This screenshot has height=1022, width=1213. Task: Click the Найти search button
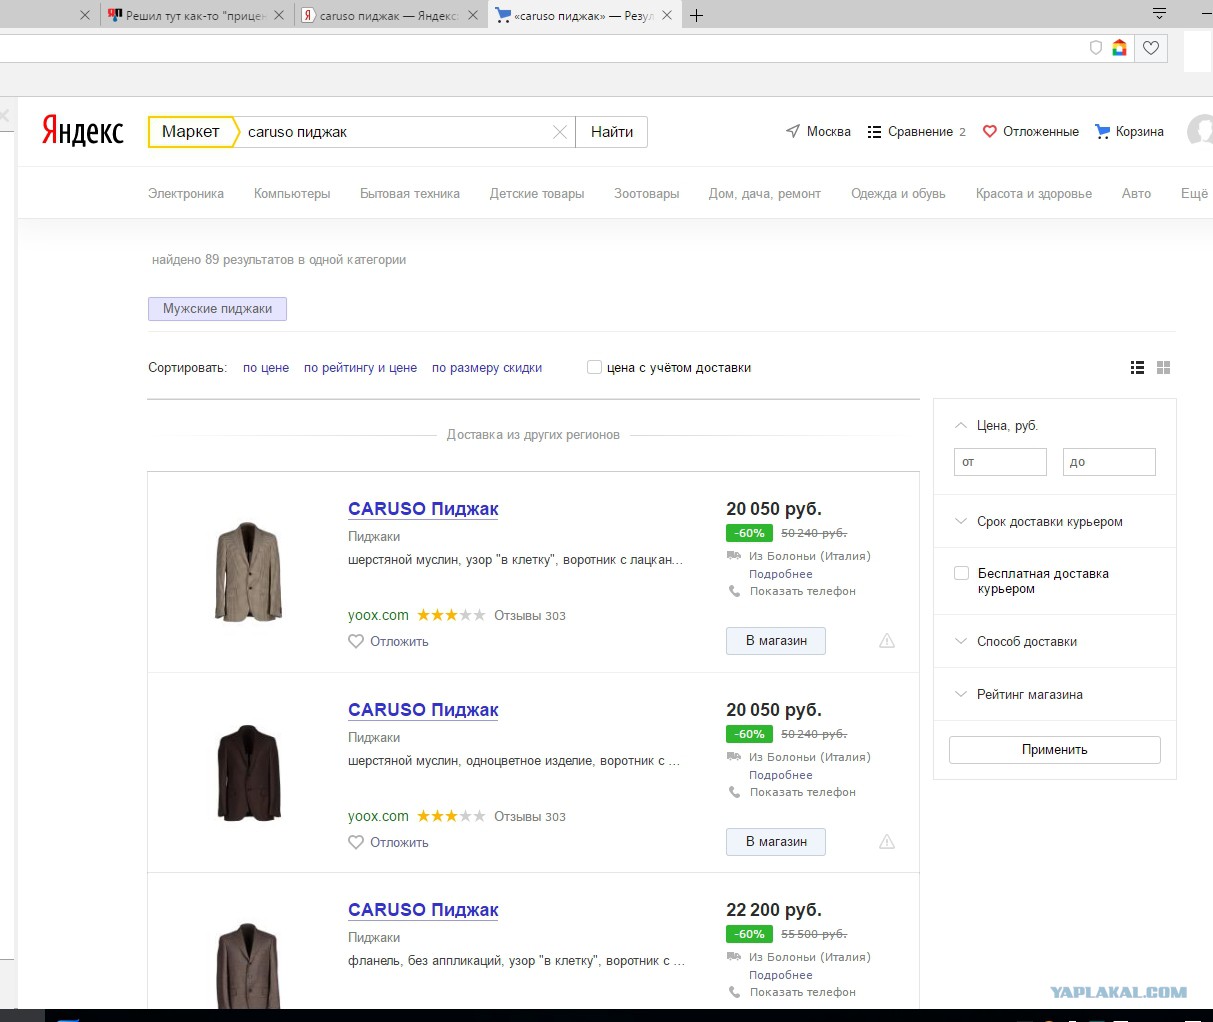point(612,132)
